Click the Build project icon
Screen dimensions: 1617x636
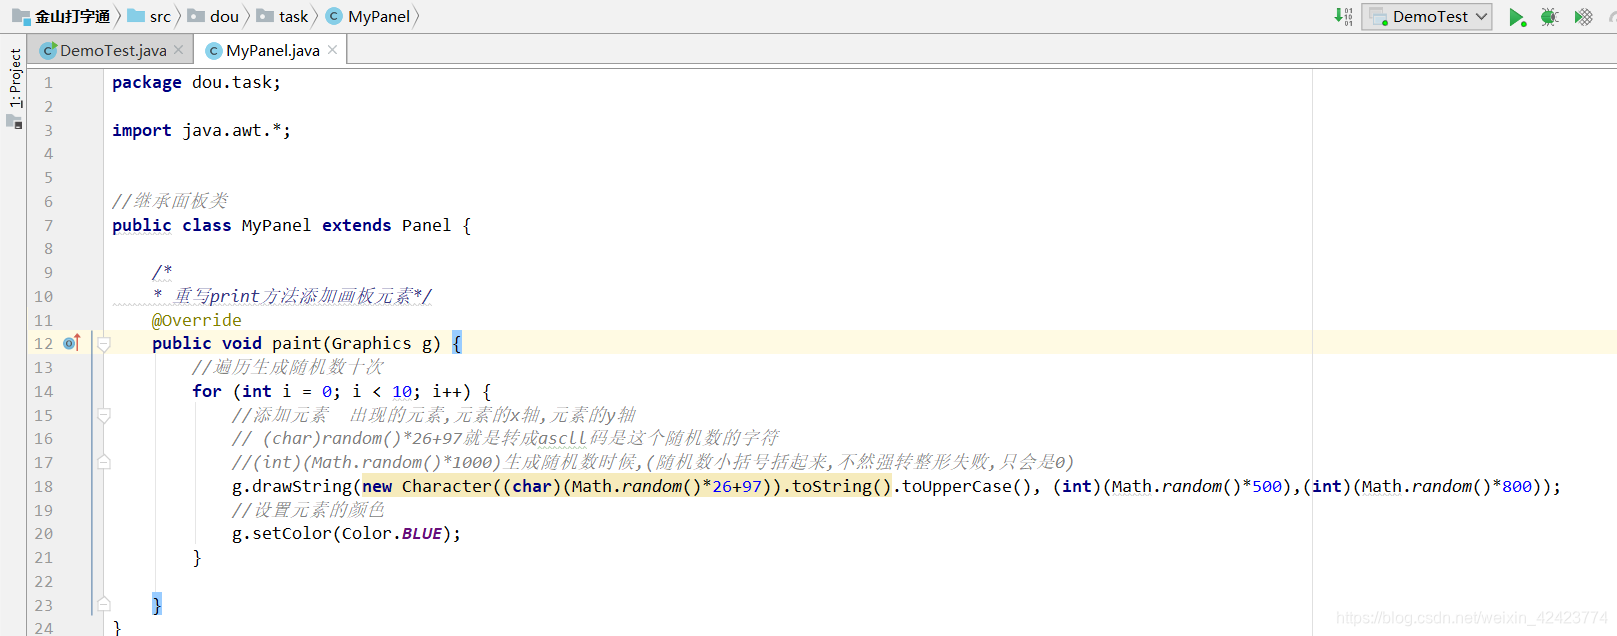1343,16
